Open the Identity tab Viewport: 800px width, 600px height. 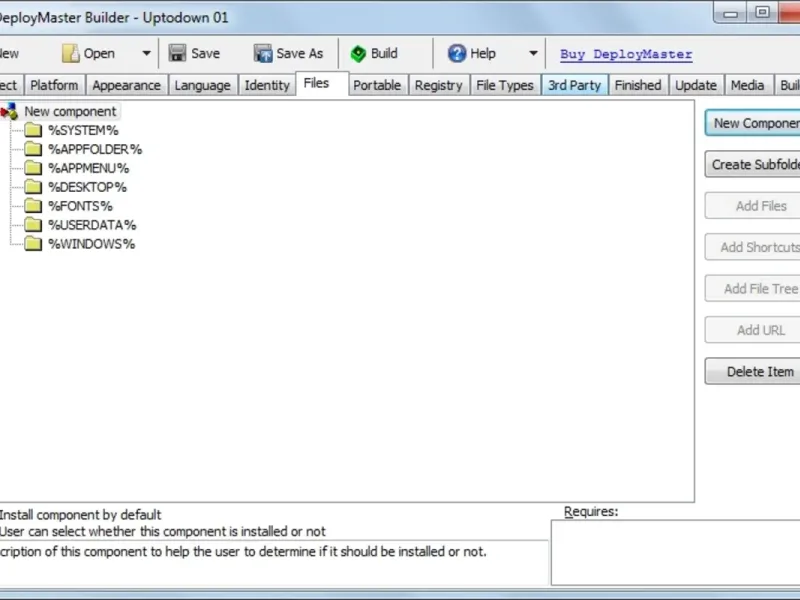coord(267,85)
